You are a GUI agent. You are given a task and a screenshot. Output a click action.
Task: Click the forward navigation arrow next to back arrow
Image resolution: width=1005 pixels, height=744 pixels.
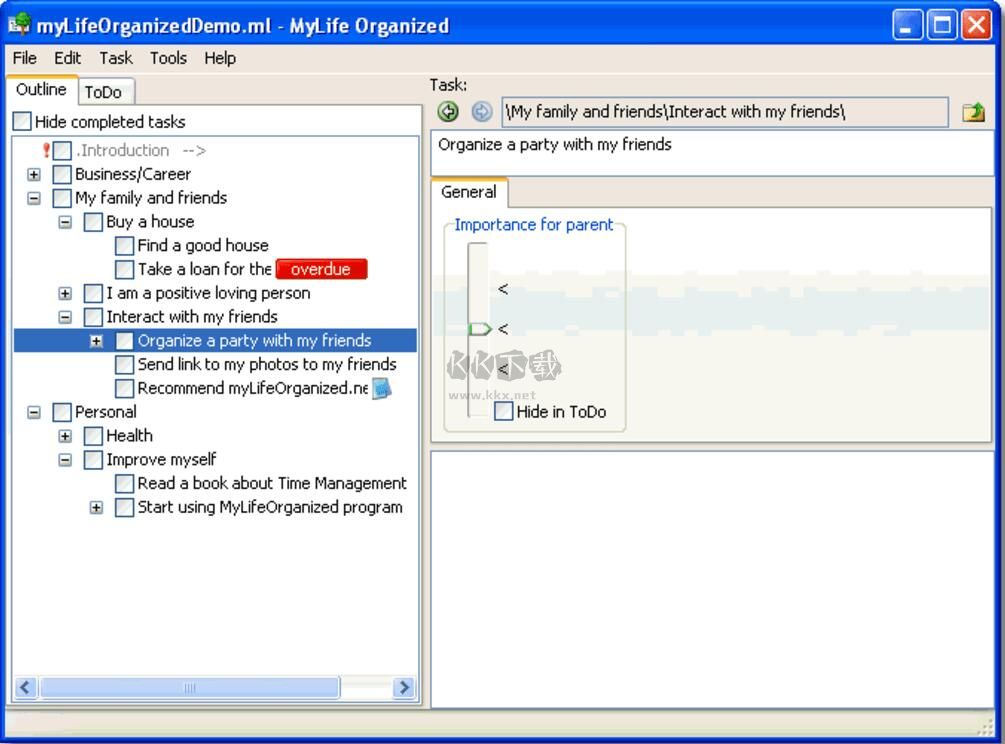click(x=481, y=111)
